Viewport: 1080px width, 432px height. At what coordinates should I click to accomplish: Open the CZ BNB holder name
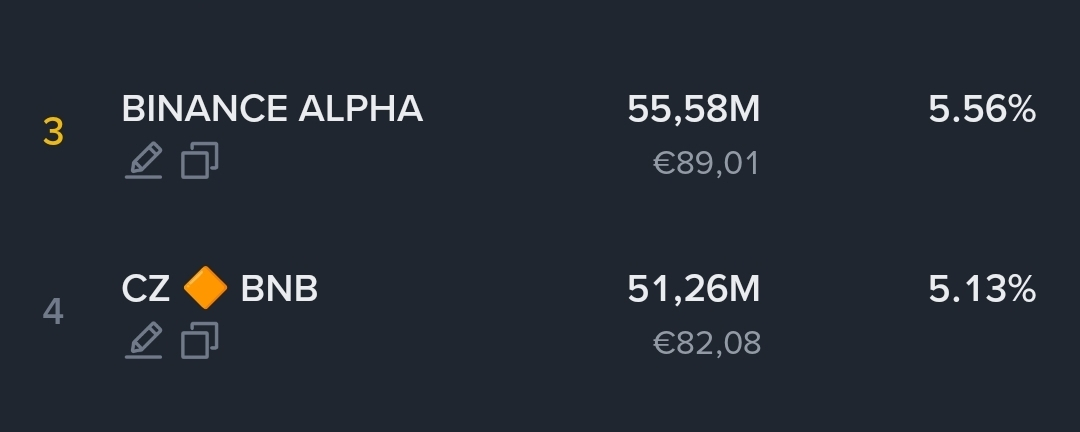(x=220, y=289)
